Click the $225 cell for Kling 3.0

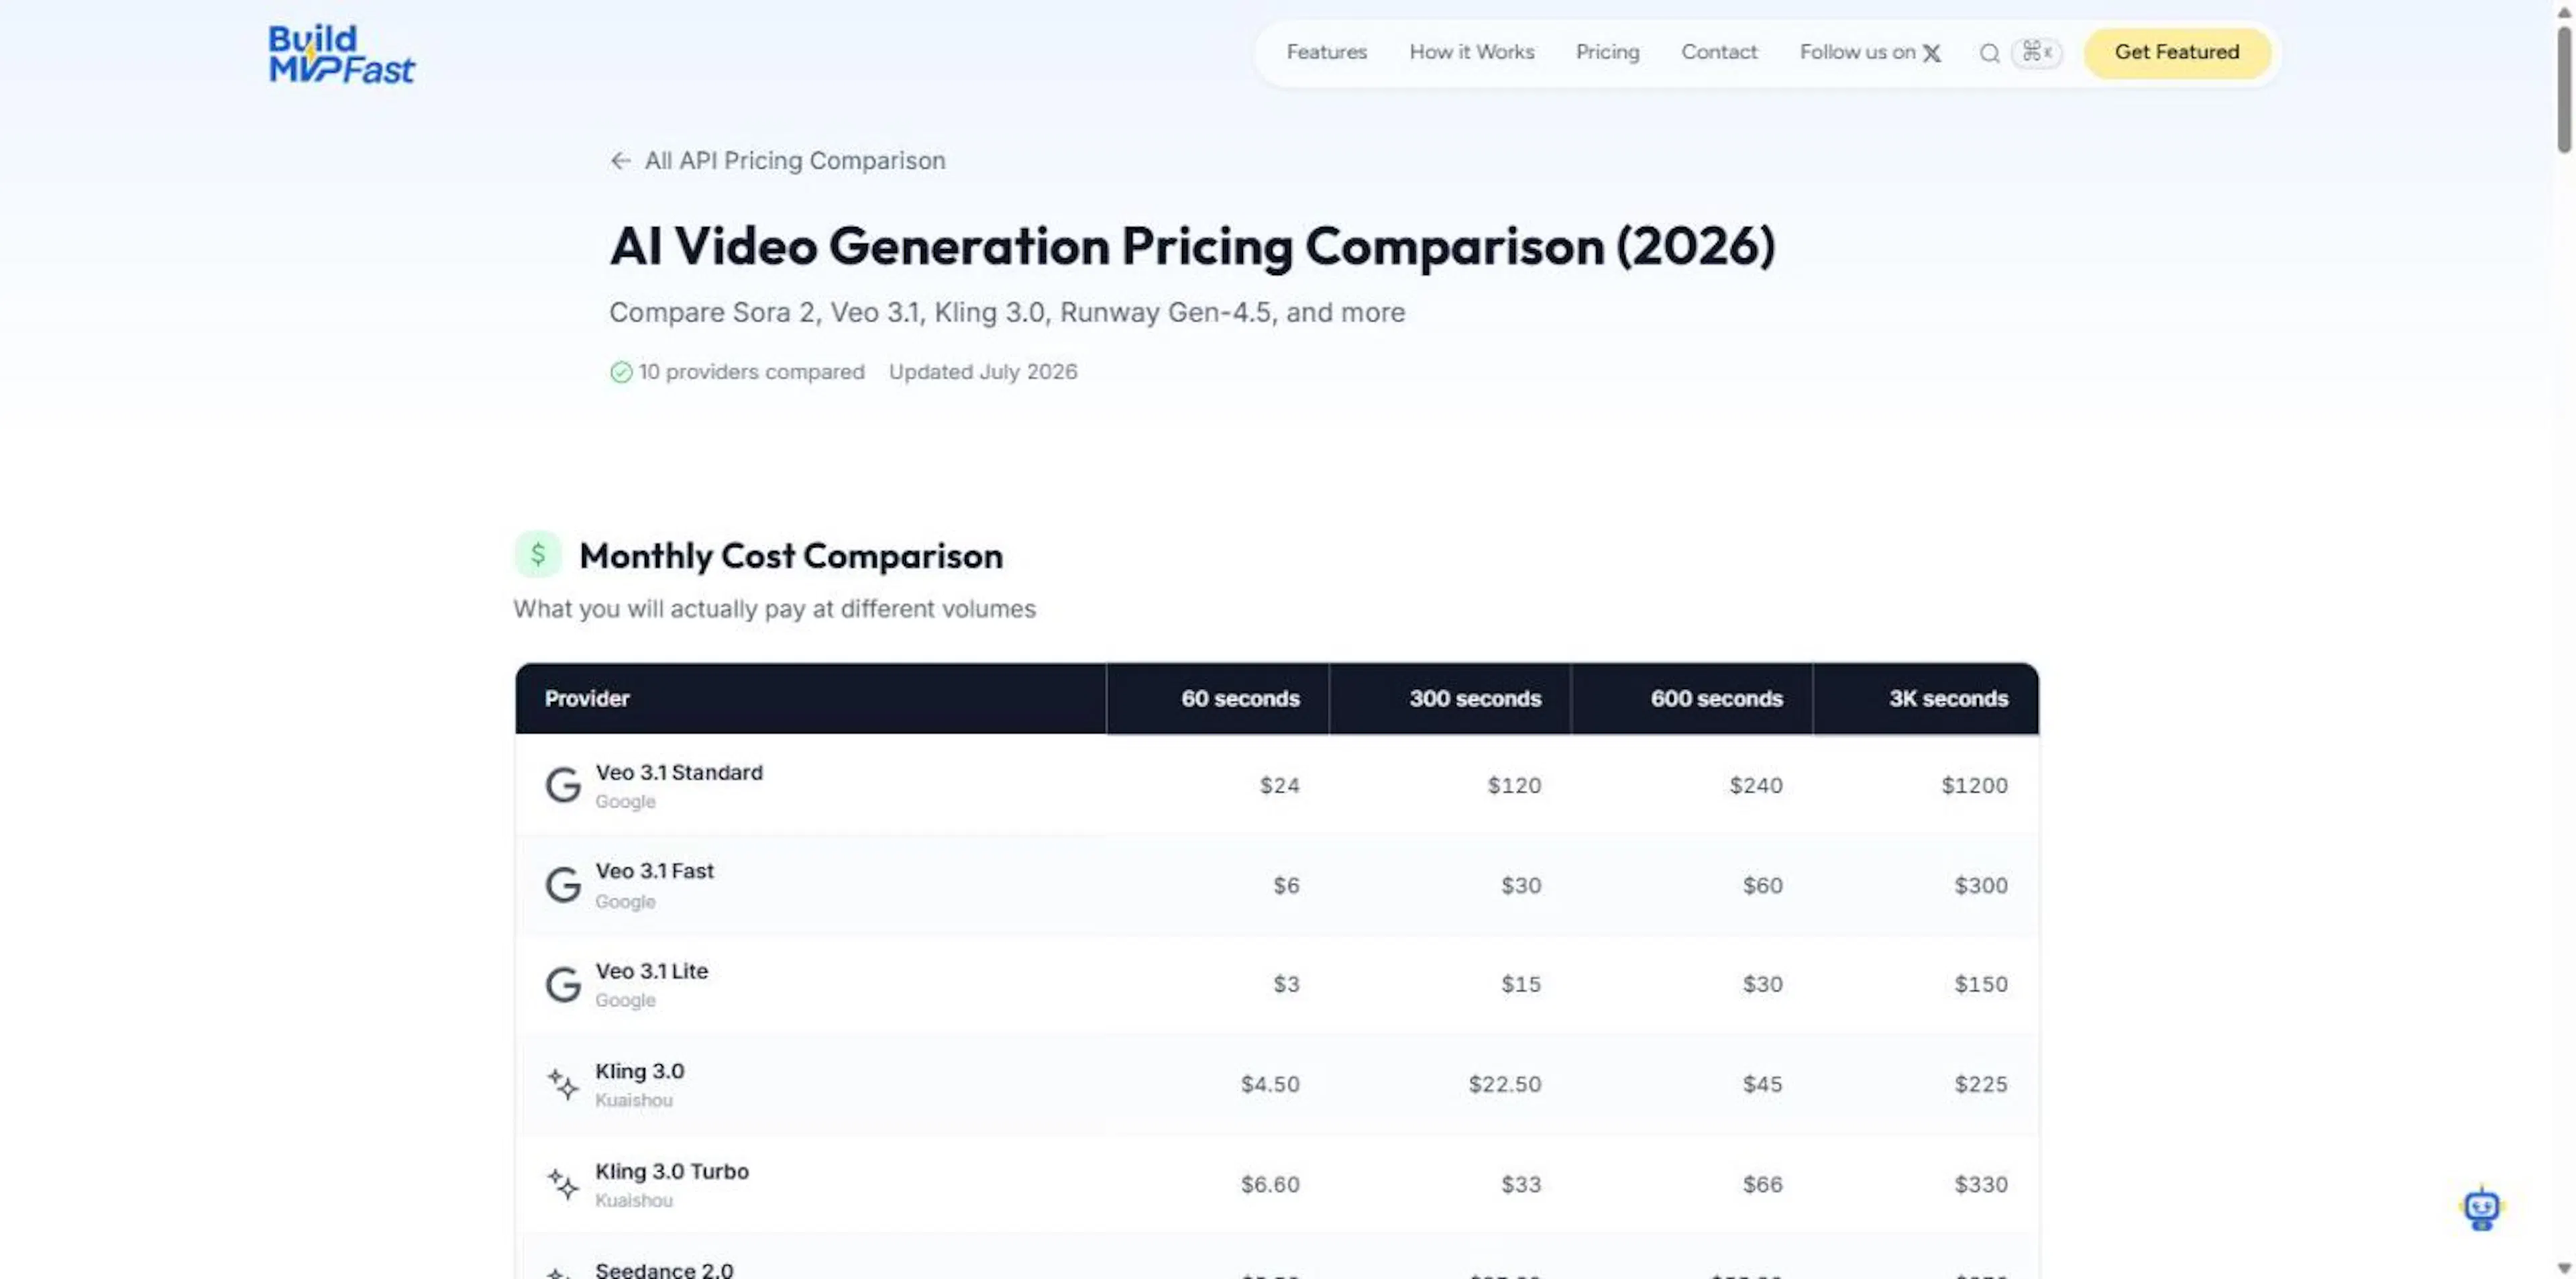pyautogui.click(x=1981, y=1084)
